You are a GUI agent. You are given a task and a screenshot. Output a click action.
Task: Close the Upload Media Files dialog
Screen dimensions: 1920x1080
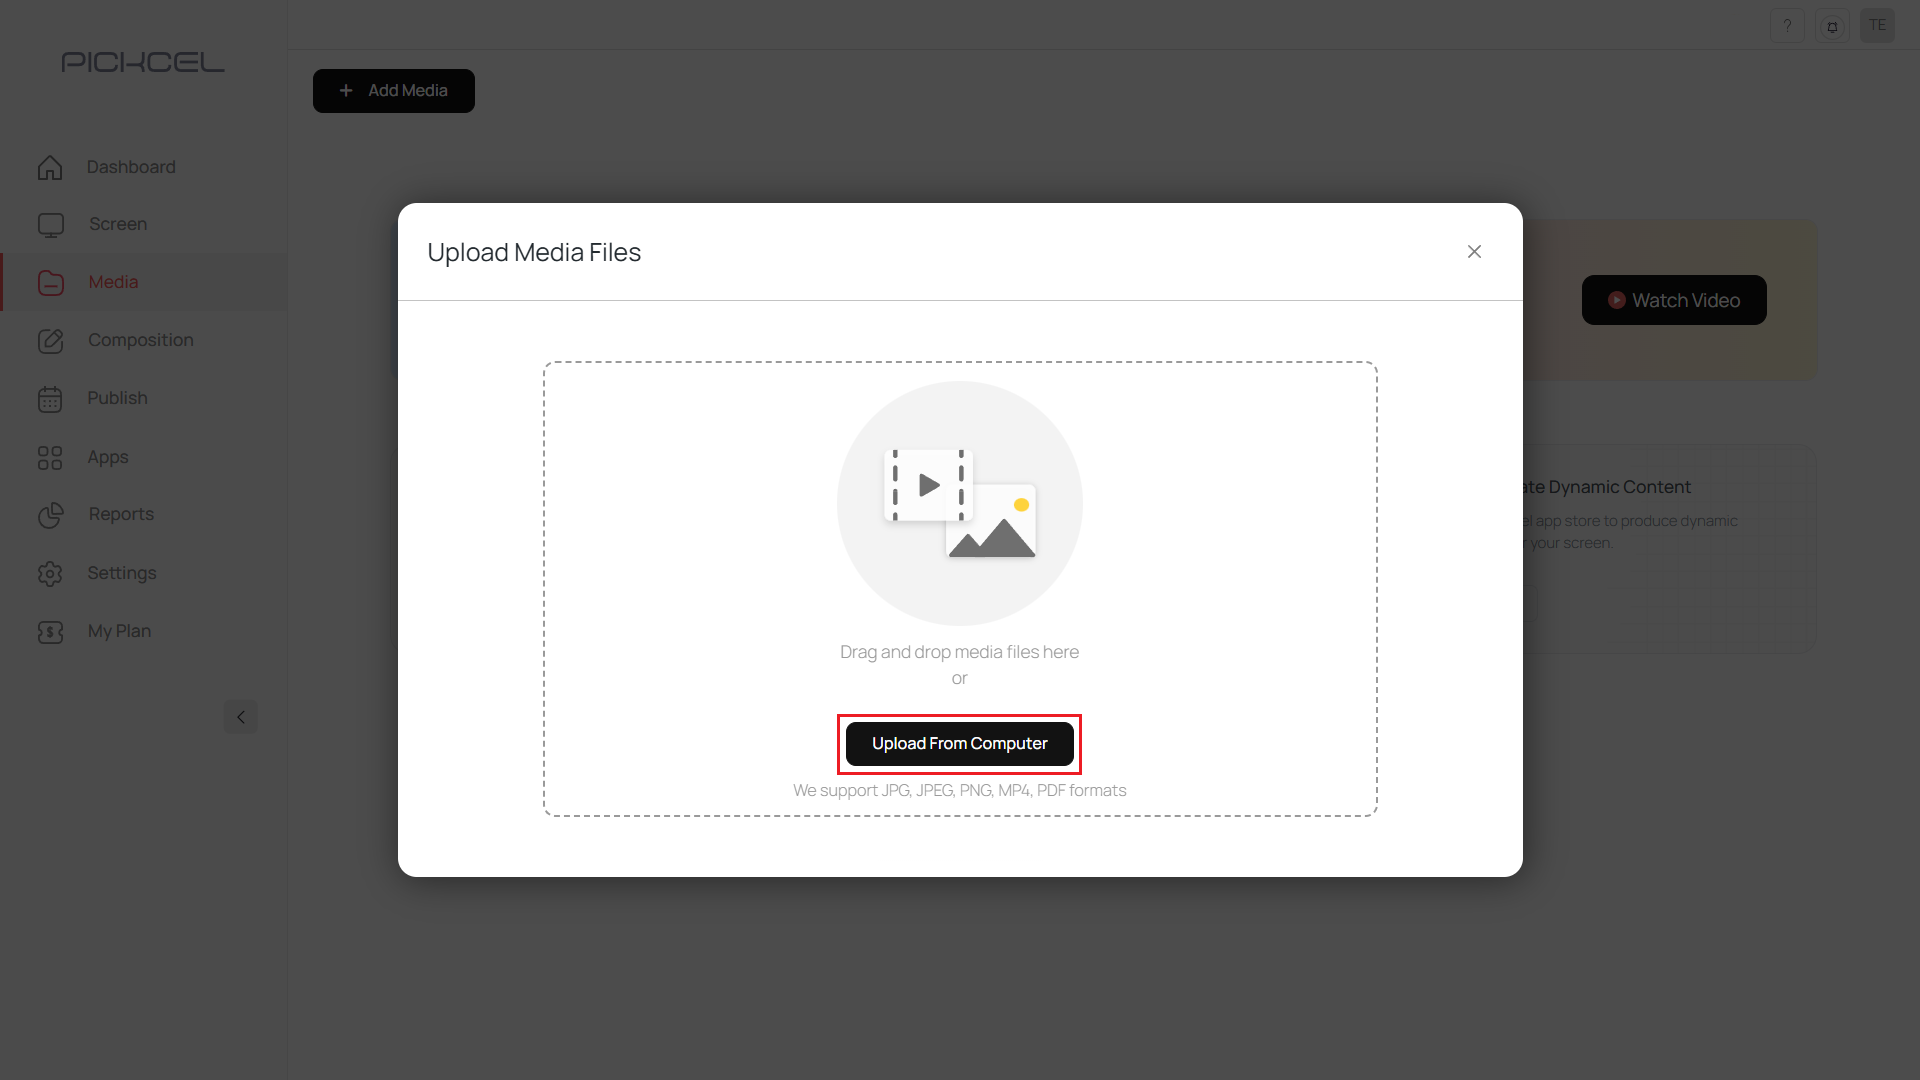[1475, 252]
